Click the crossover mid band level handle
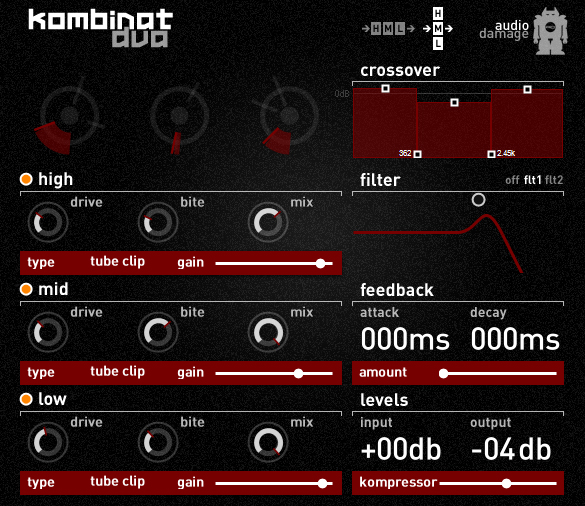Screen dimensions: 585x506 454,102
